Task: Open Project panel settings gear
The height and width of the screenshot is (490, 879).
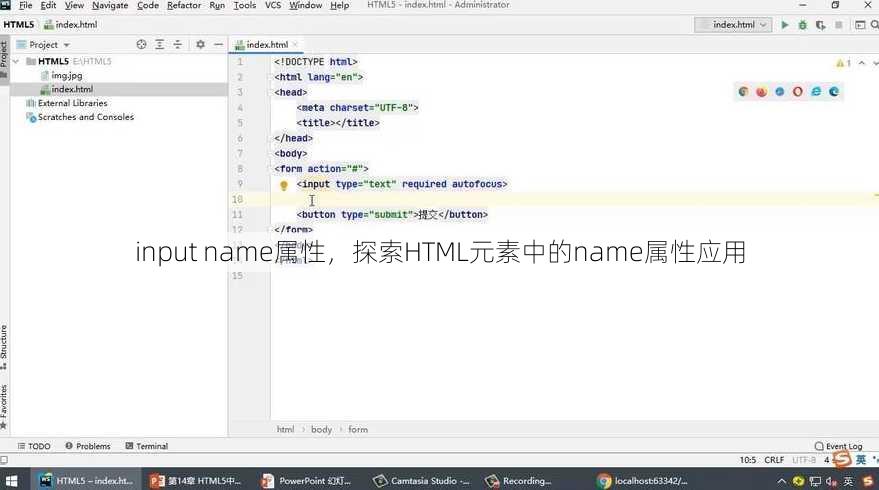Action: pyautogui.click(x=200, y=44)
